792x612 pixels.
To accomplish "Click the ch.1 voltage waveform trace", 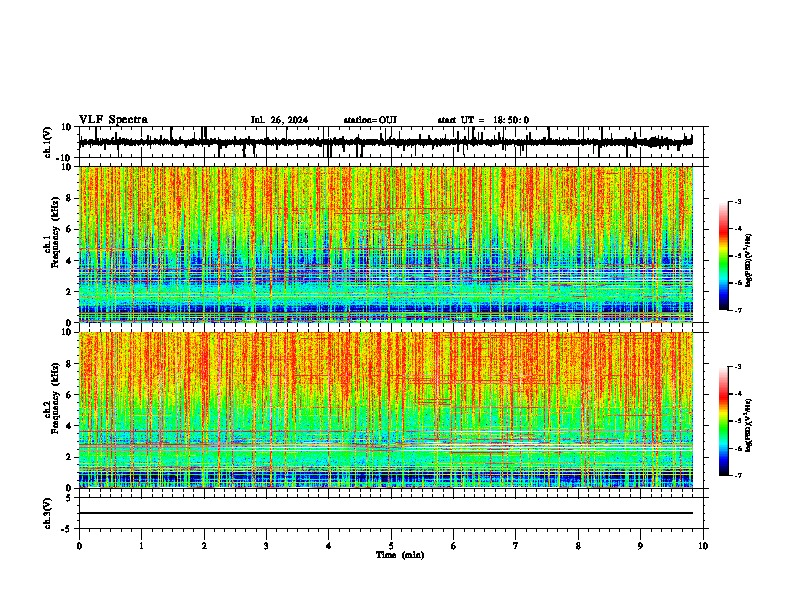I will pos(385,142).
